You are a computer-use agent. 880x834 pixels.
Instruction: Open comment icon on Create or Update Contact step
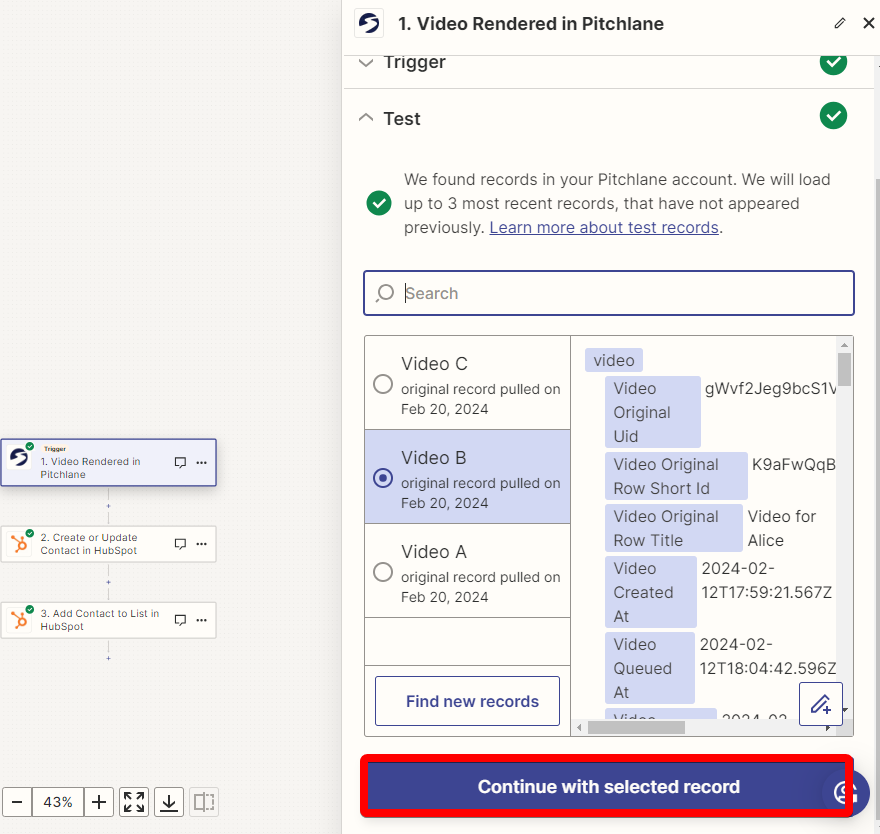(180, 544)
